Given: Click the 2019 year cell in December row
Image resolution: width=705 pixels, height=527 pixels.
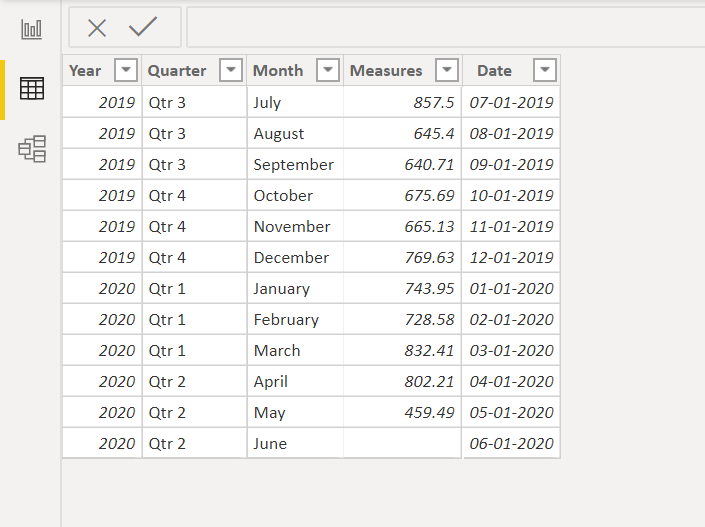Looking at the screenshot, I should tap(102, 258).
